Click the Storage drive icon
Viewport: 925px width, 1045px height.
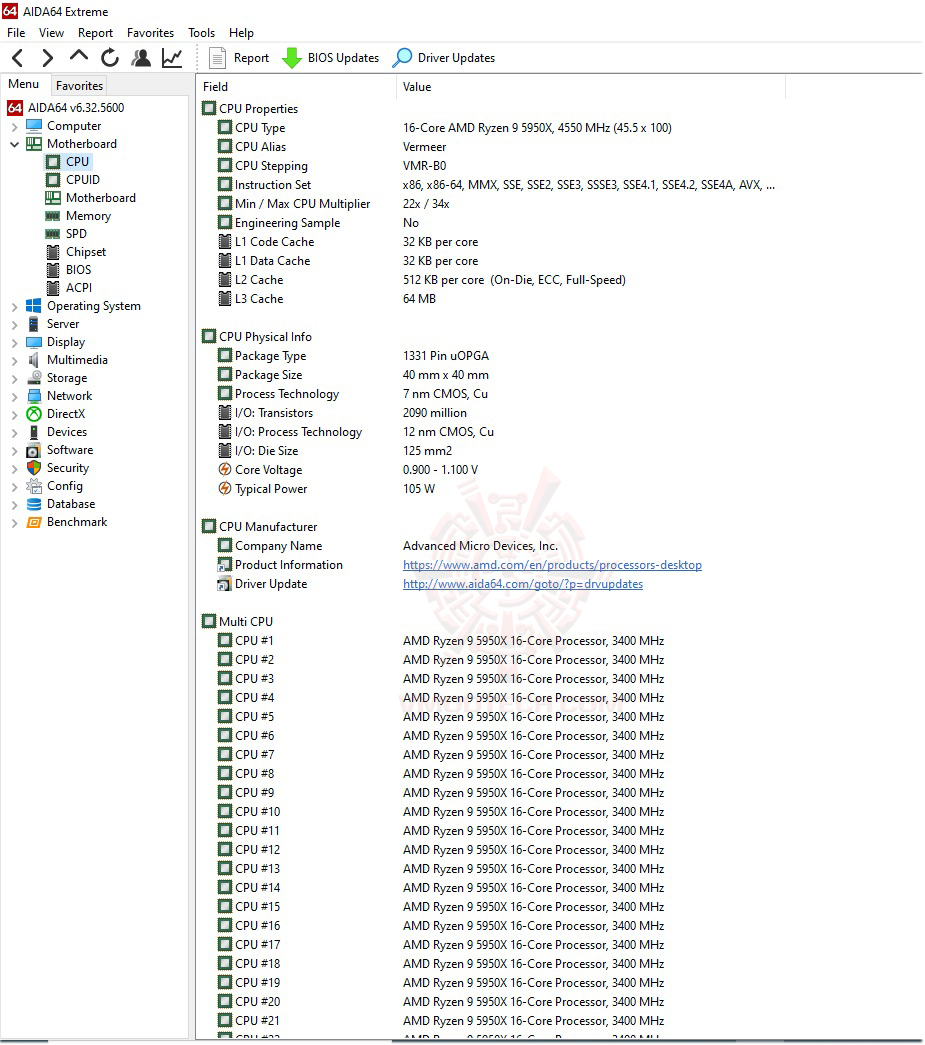tap(34, 378)
